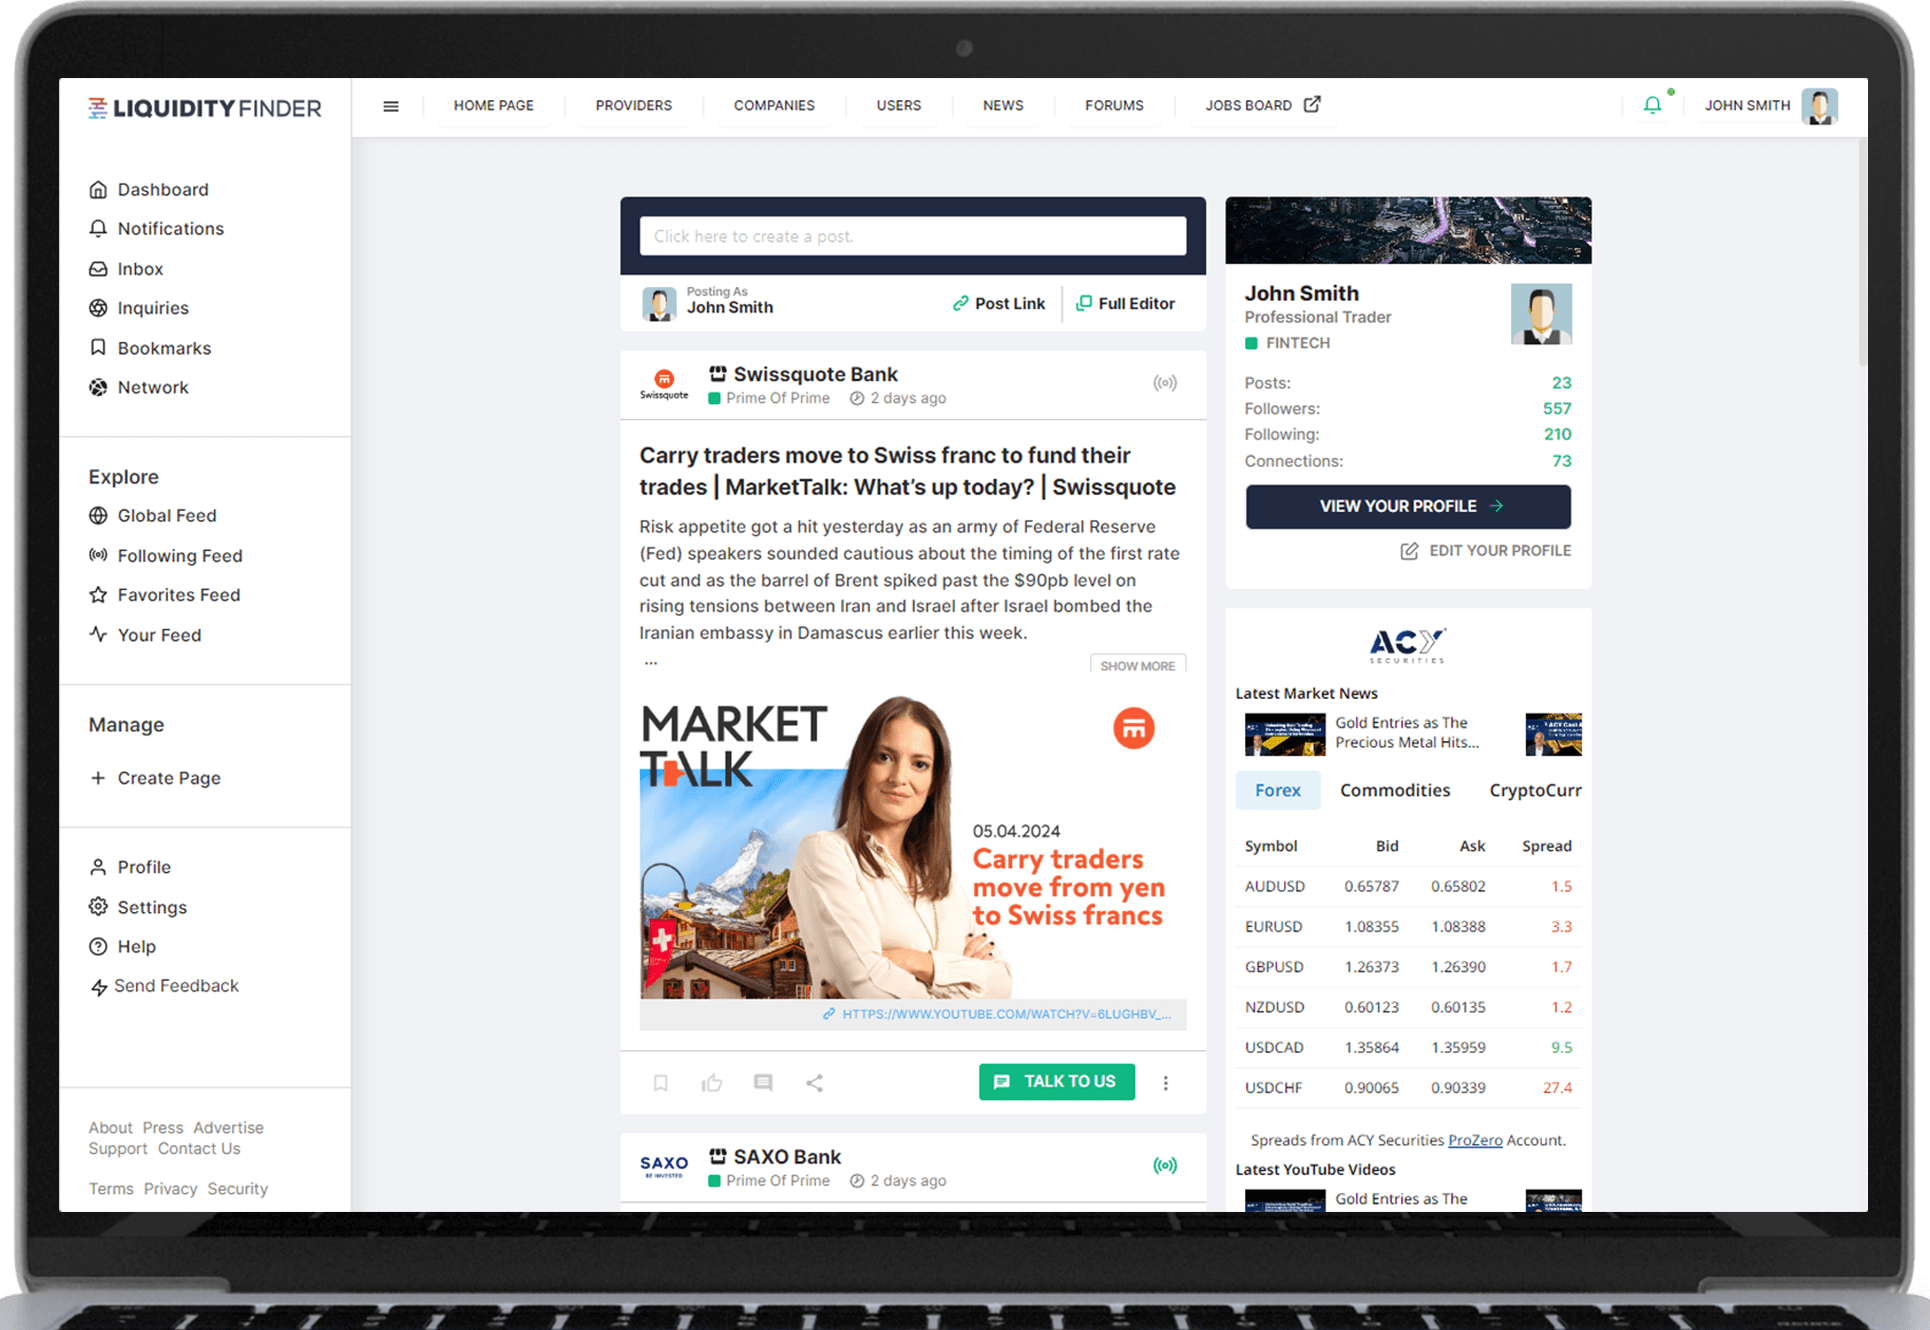Click the About footer link
Screen dimensions: 1930x1330
coord(110,1128)
